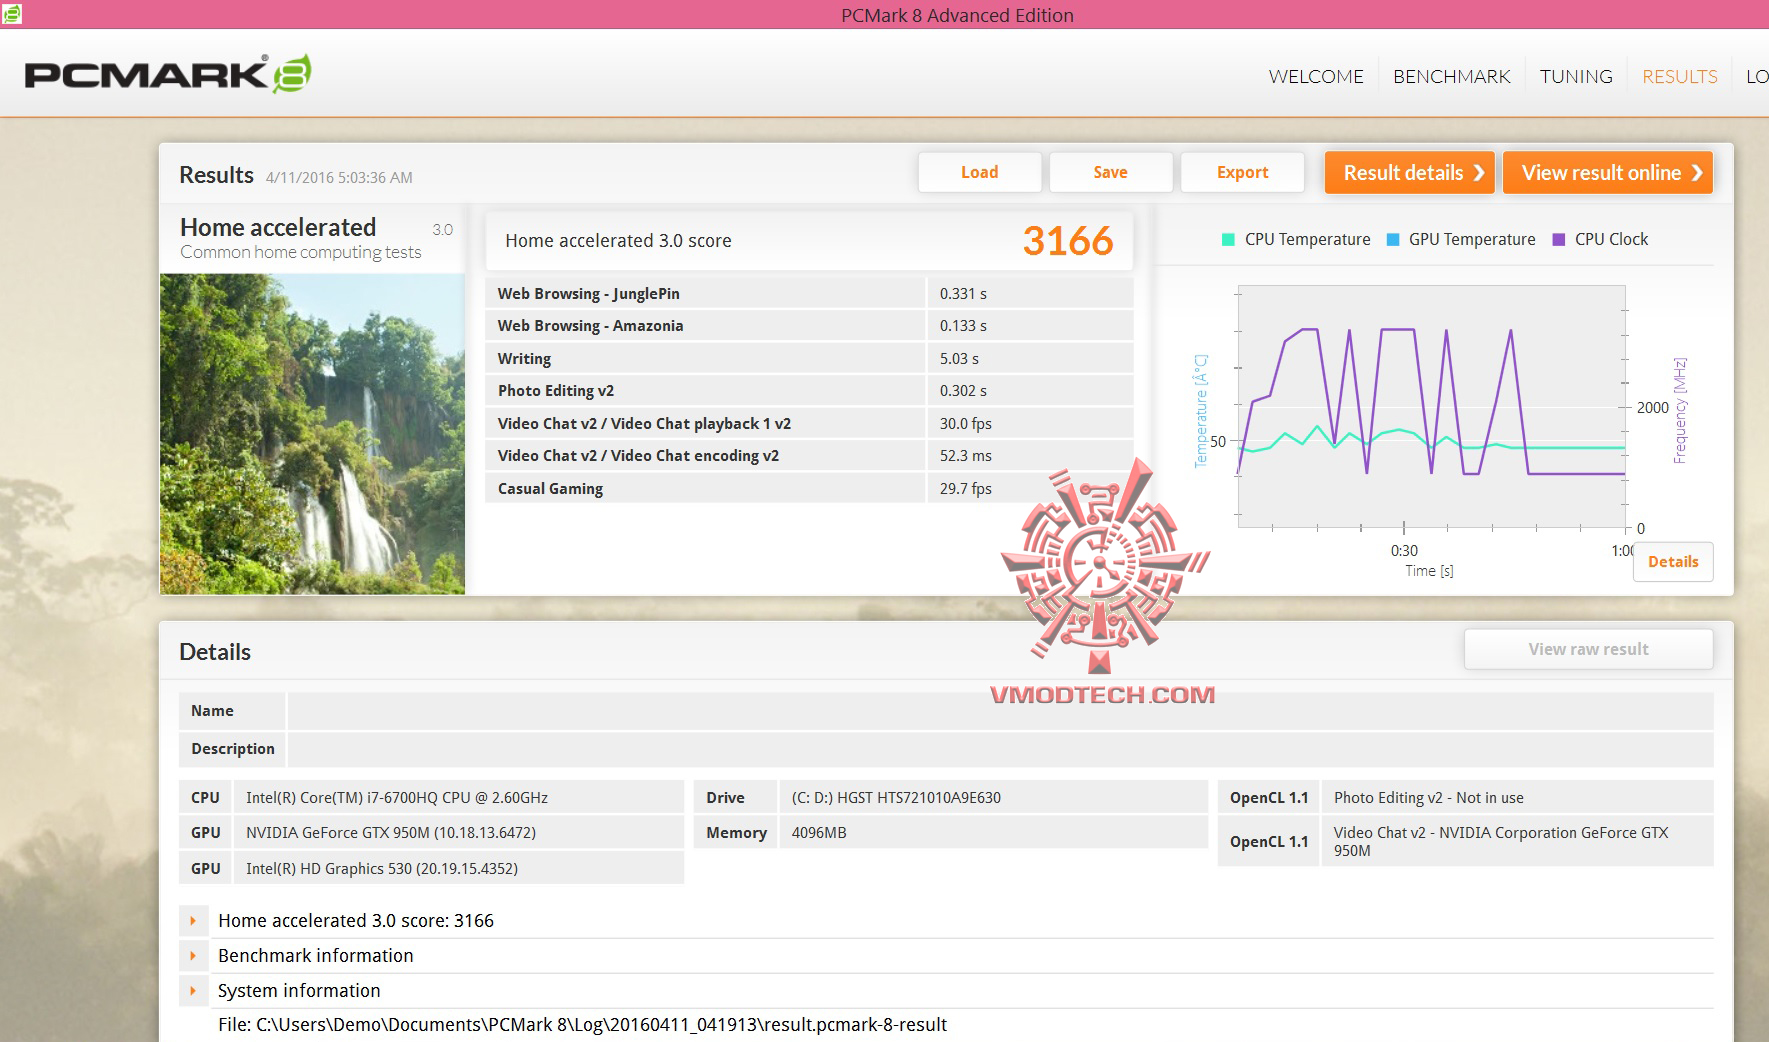Open the chart Details button
This screenshot has width=1769, height=1042.
(x=1673, y=562)
